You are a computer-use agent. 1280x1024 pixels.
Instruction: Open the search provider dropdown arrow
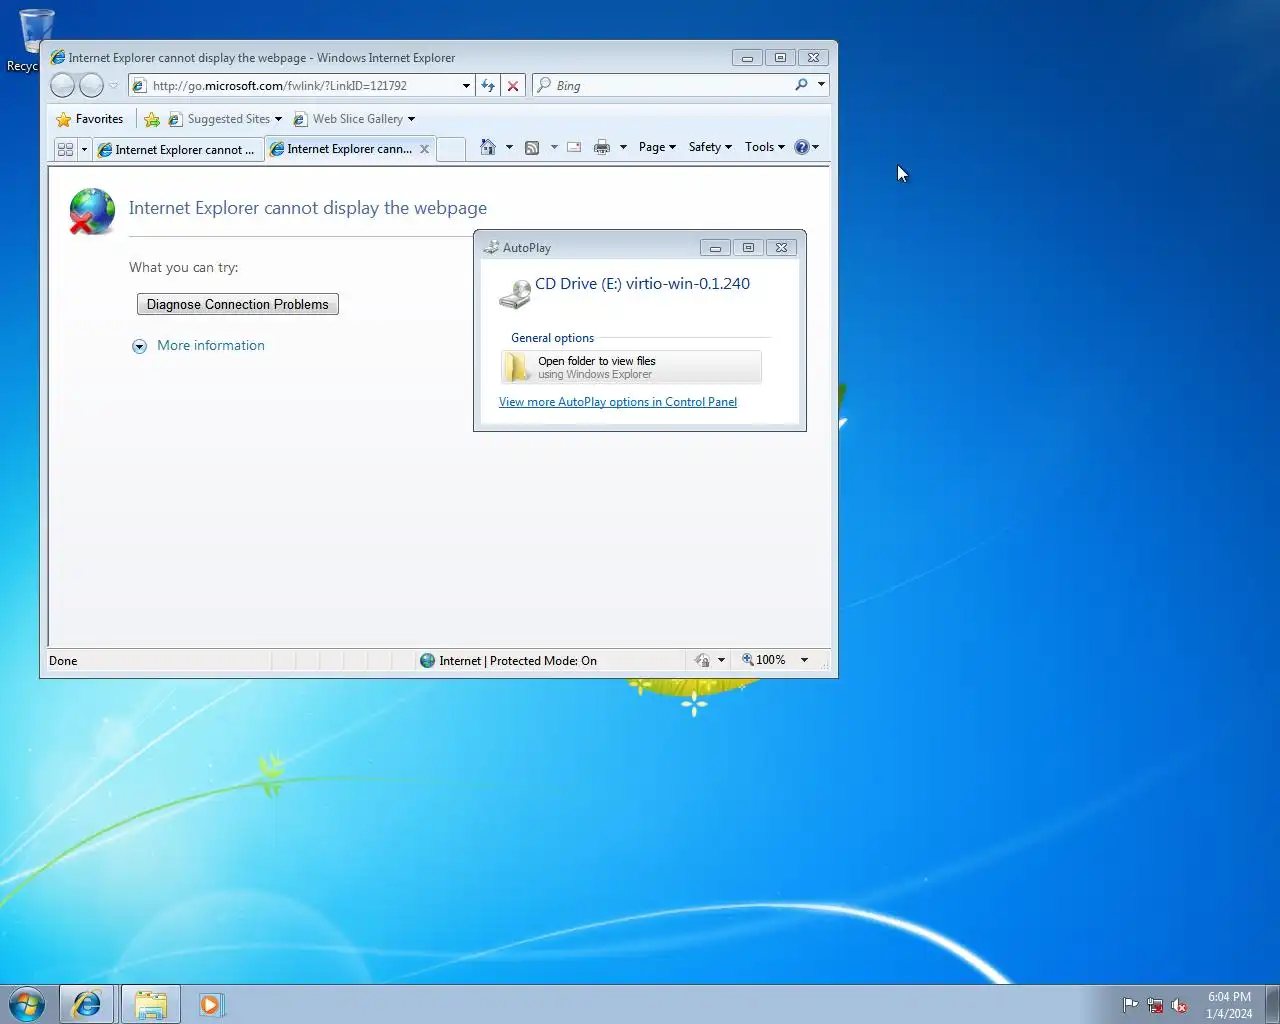(x=821, y=85)
